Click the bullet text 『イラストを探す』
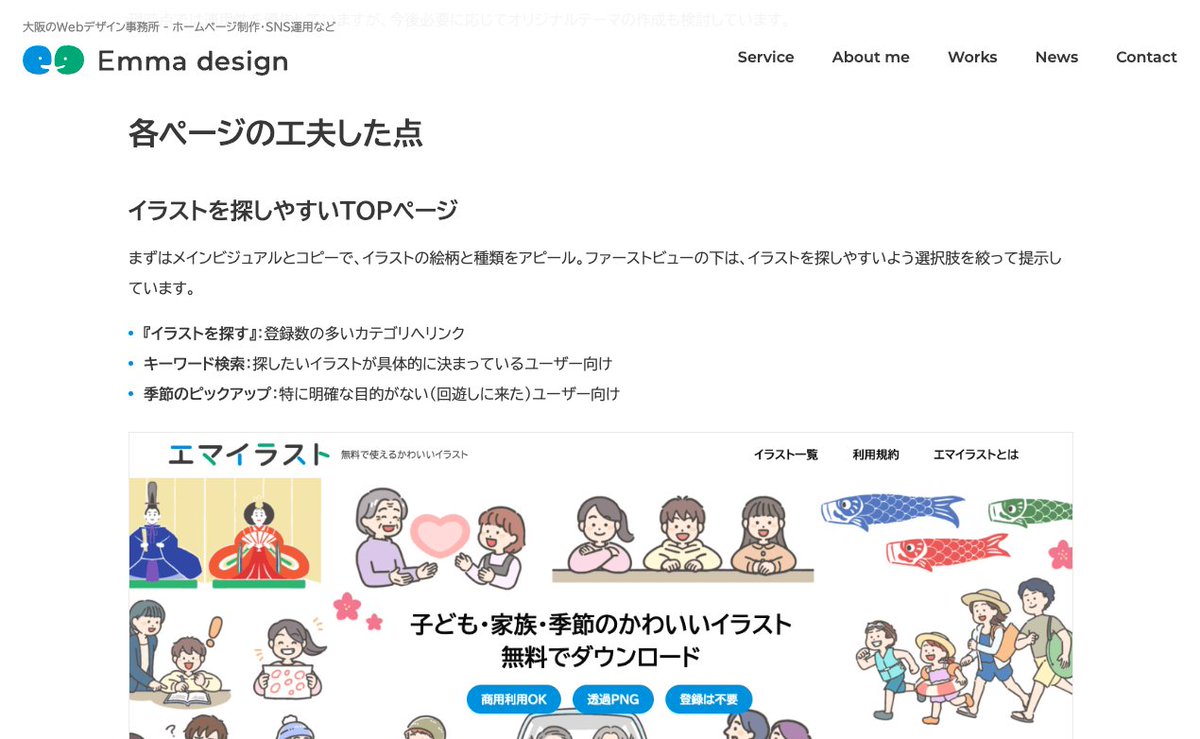This screenshot has width=1200, height=739. click(x=201, y=333)
